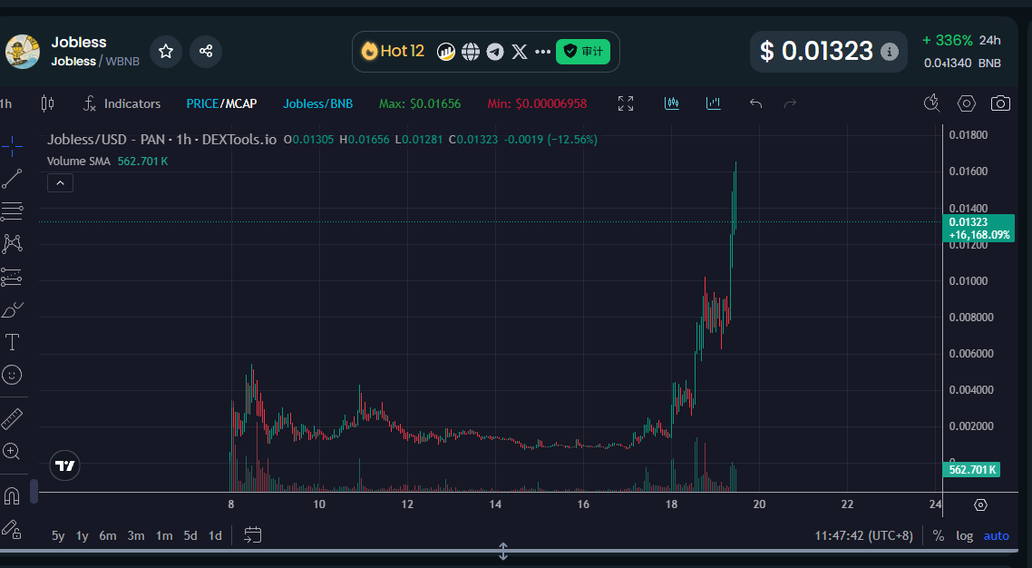This screenshot has height=568, width=1032.
Task: Redo the chart action
Action: click(790, 103)
